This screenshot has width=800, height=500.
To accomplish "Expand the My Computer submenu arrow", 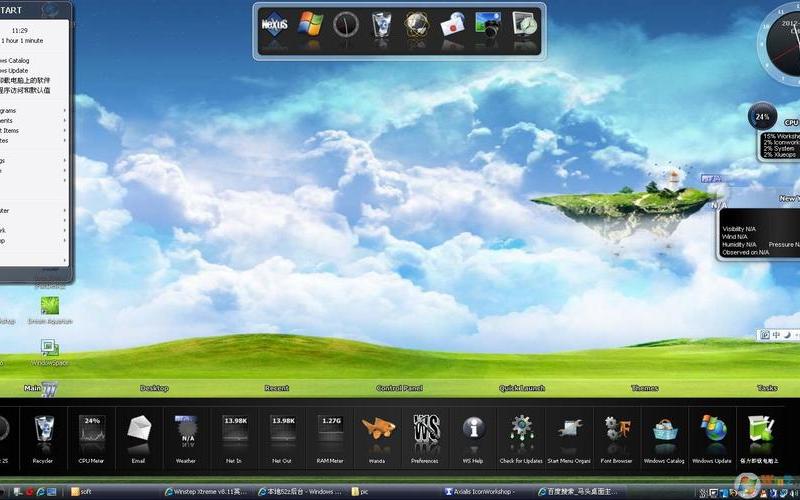I will click(65, 211).
